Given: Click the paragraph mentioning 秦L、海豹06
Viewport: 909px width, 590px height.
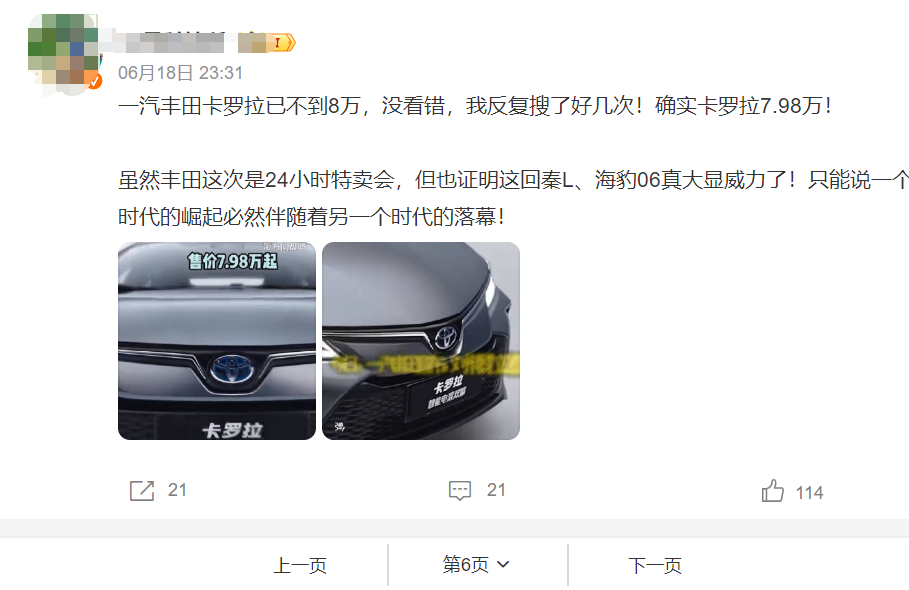Looking at the screenshot, I should tap(513, 199).
